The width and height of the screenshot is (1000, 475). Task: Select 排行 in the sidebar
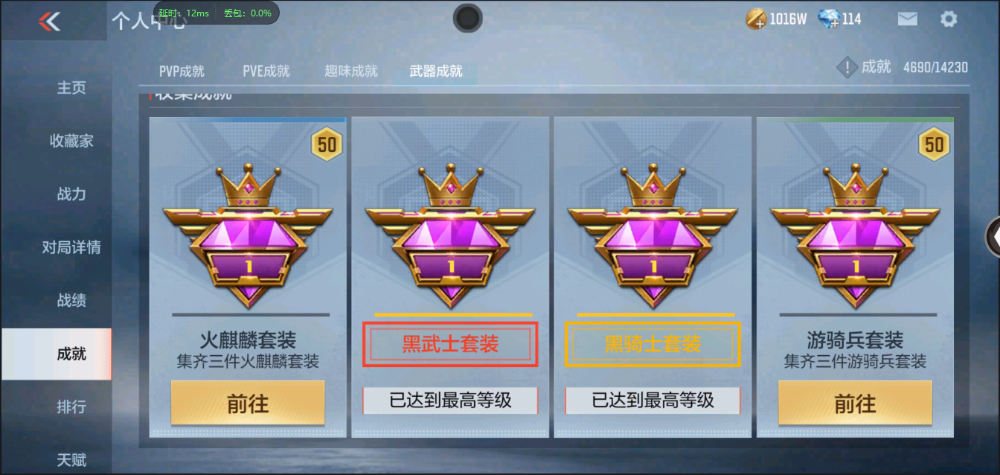coord(71,407)
